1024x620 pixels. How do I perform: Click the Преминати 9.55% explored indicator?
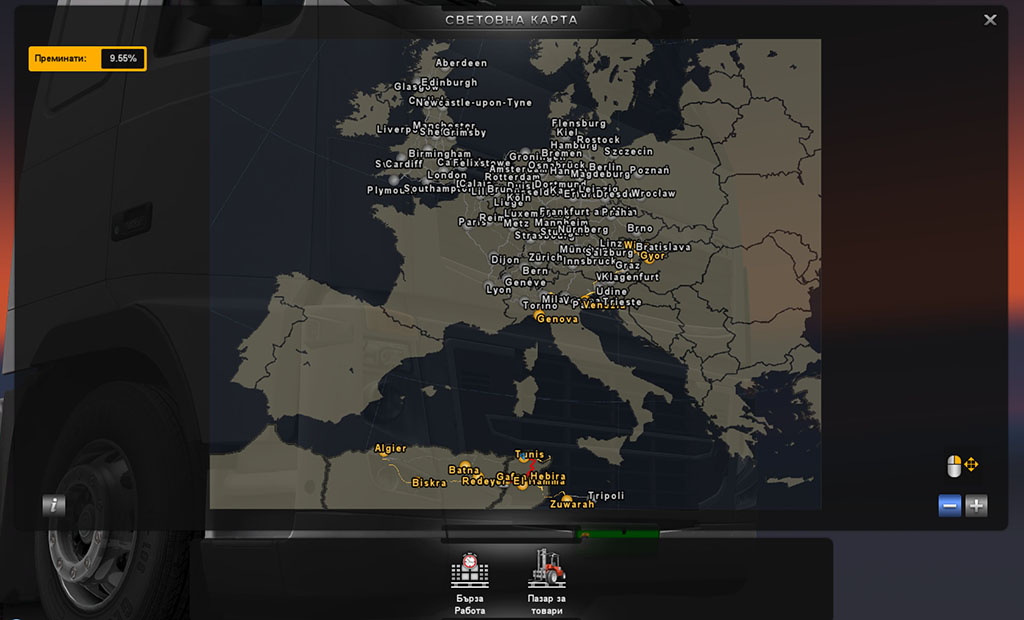88,59
